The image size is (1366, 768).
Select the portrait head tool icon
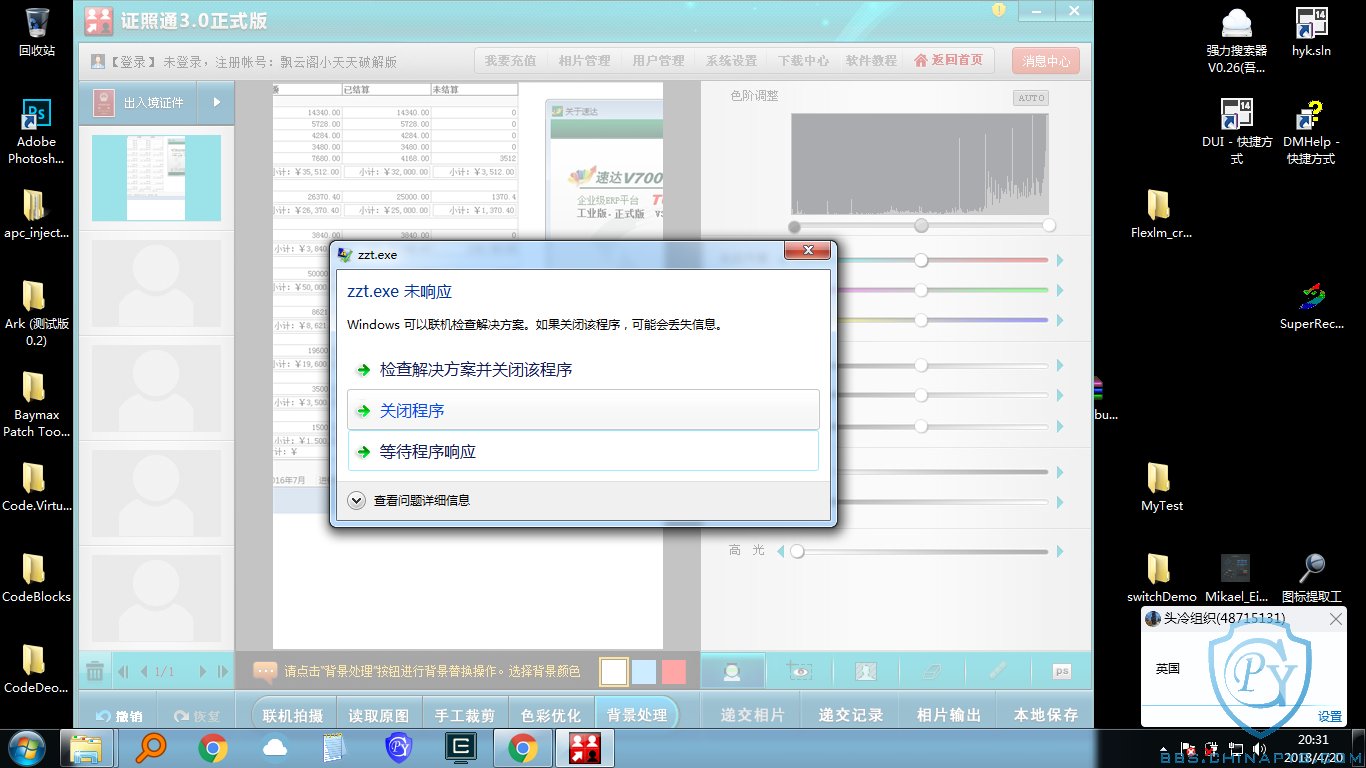(732, 672)
